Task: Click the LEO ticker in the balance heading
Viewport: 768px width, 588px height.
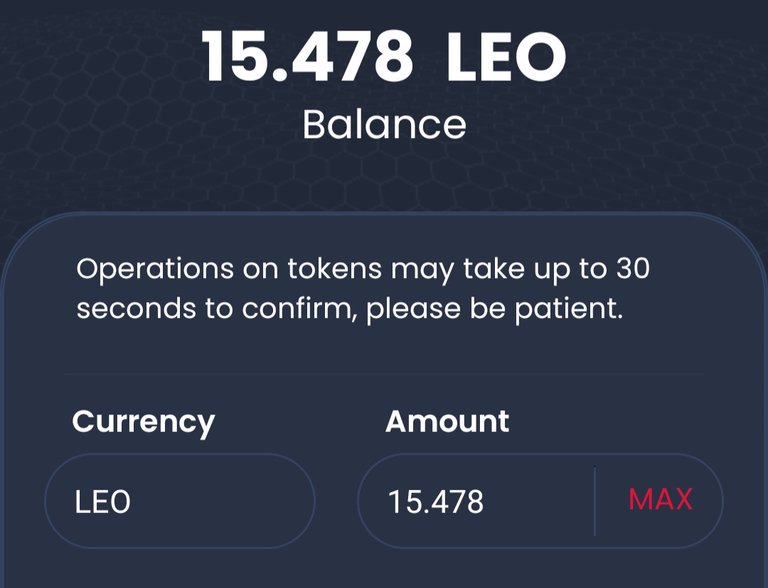Action: [x=506, y=56]
